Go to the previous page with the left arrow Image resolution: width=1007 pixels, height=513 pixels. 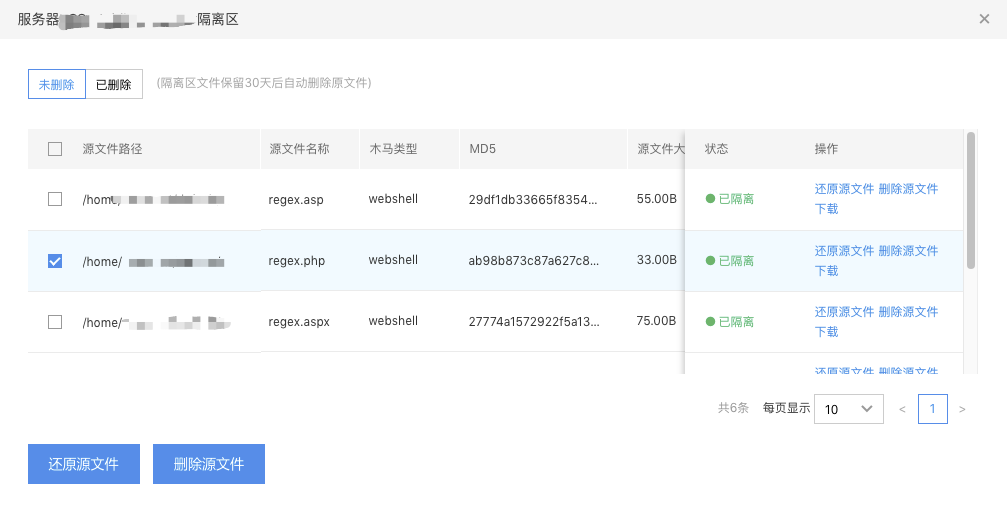(902, 409)
